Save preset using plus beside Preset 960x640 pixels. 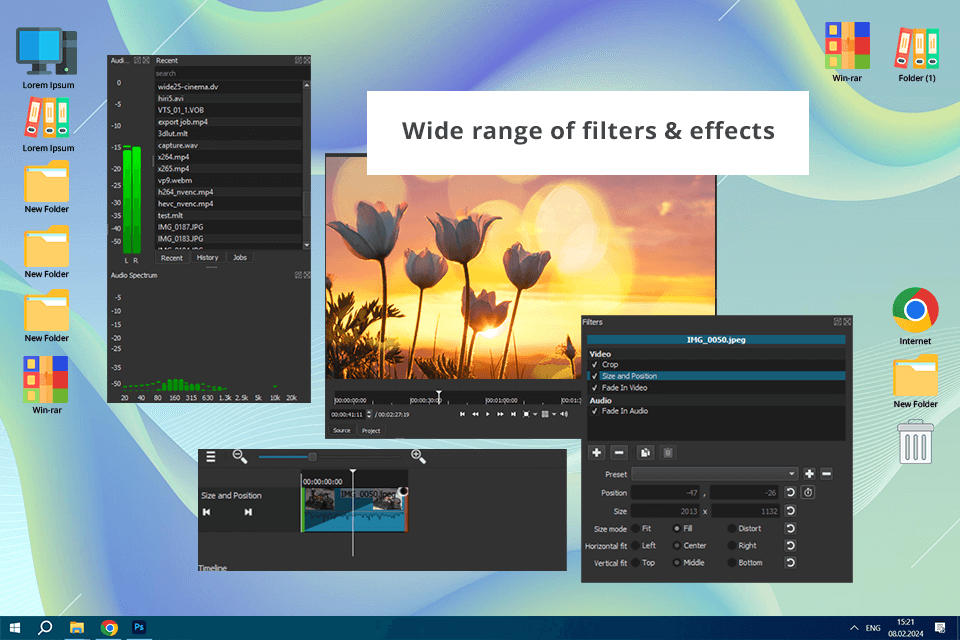[809, 474]
